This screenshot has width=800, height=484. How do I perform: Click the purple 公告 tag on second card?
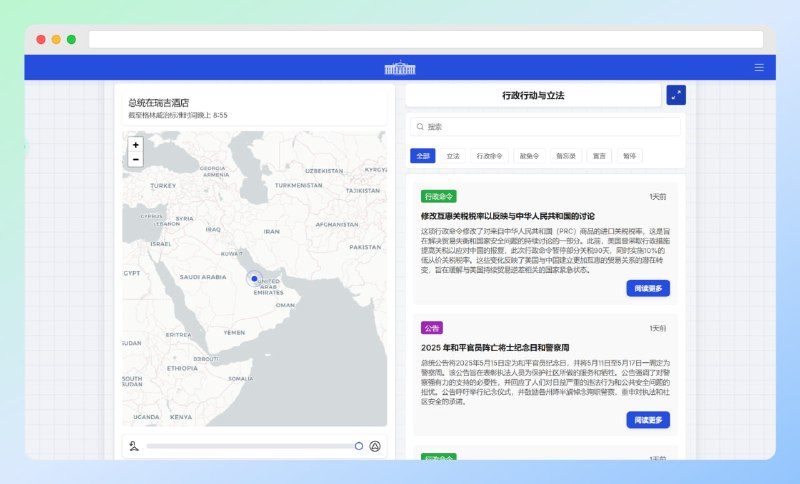coord(432,328)
